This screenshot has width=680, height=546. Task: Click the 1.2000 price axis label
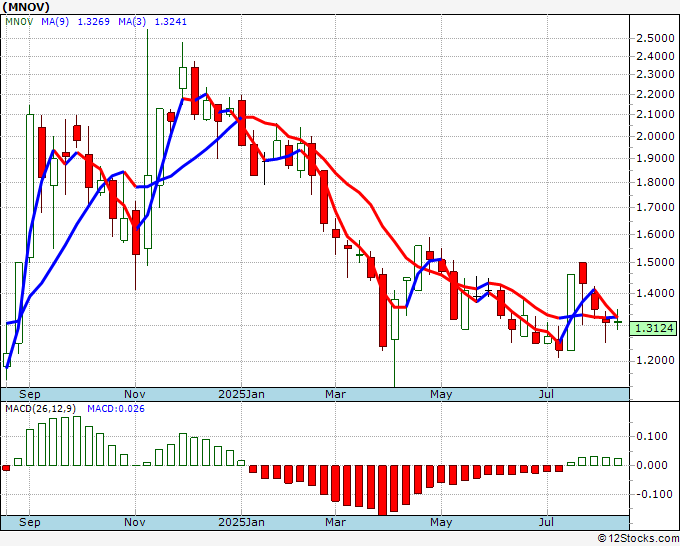click(x=655, y=360)
